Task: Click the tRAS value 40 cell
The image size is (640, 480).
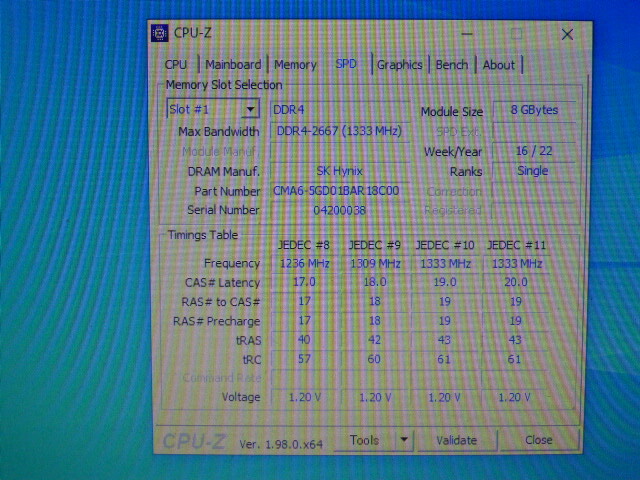Action: pyautogui.click(x=304, y=340)
